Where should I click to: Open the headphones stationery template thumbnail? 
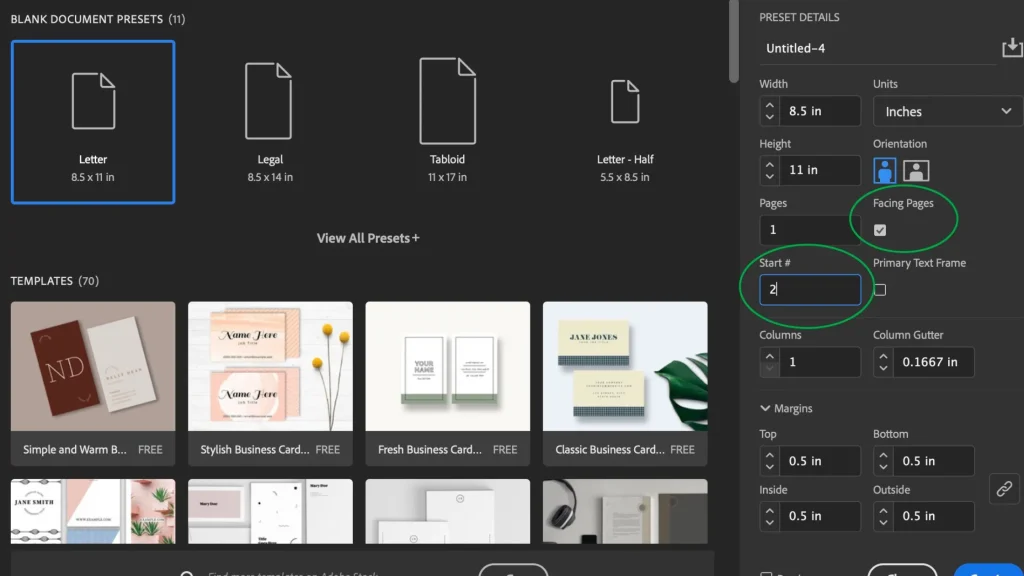pyautogui.click(x=624, y=511)
